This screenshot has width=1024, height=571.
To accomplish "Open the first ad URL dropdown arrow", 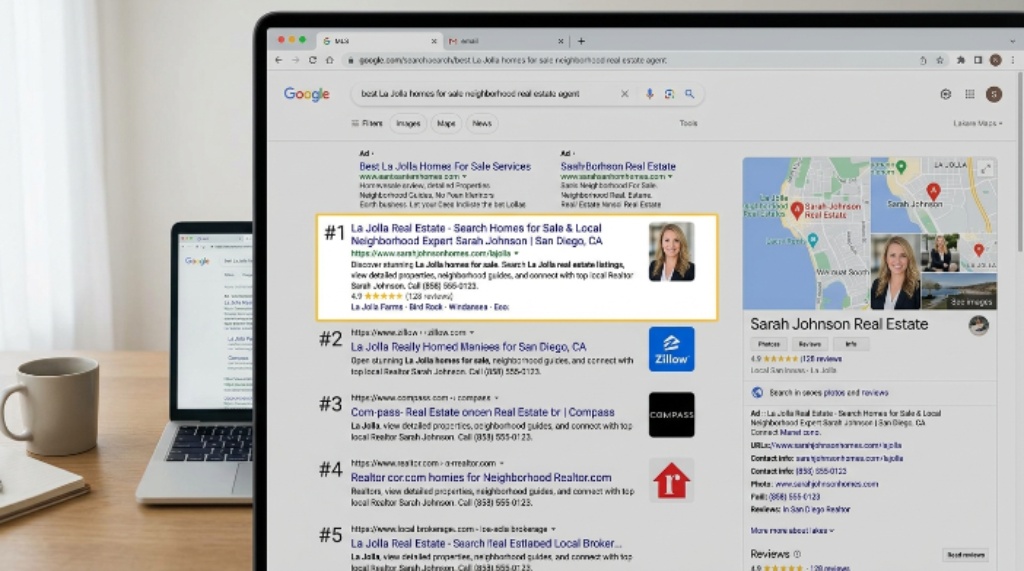I will click(465, 176).
